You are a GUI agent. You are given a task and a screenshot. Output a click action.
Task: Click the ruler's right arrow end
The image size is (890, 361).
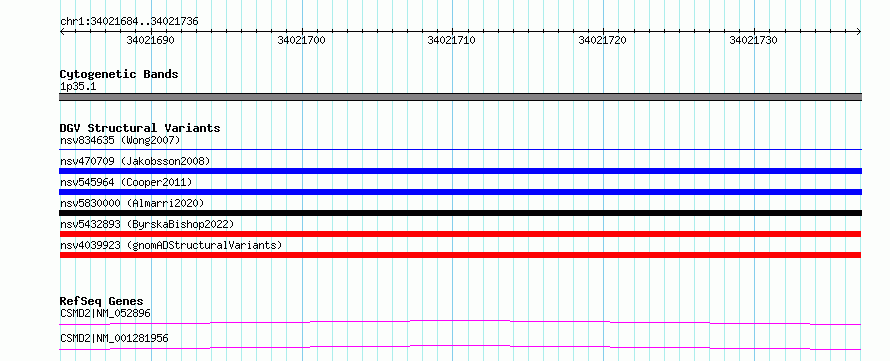[x=859, y=32]
